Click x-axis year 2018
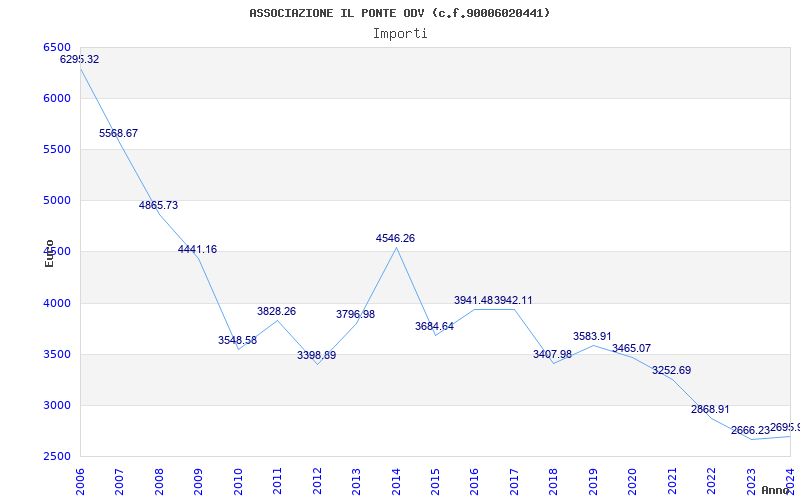This screenshot has height=500, width=800. (x=553, y=481)
